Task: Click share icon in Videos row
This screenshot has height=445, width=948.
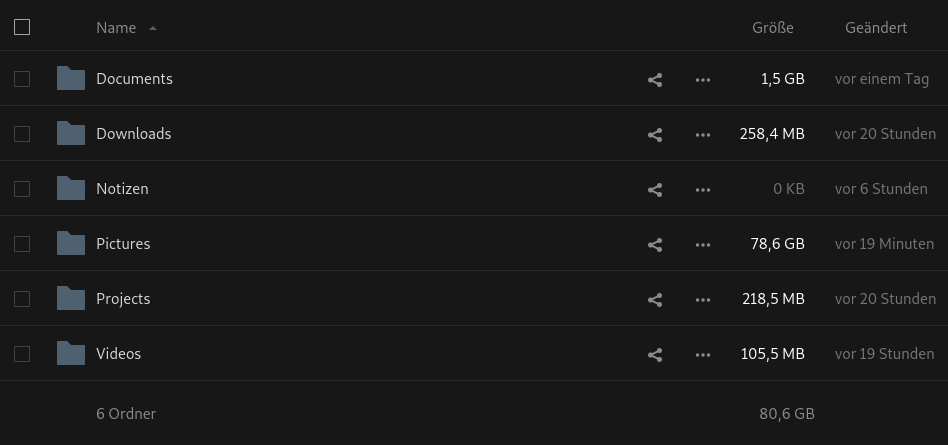Action: [655, 355]
